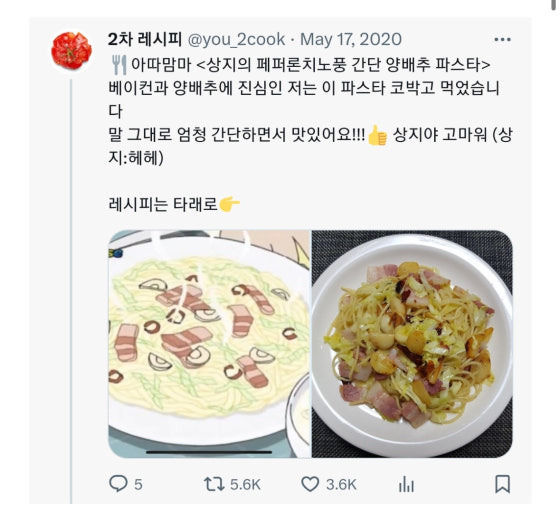The width and height of the screenshot is (560, 512).
Task: Click the 5.6K retweet count
Action: pos(245,485)
